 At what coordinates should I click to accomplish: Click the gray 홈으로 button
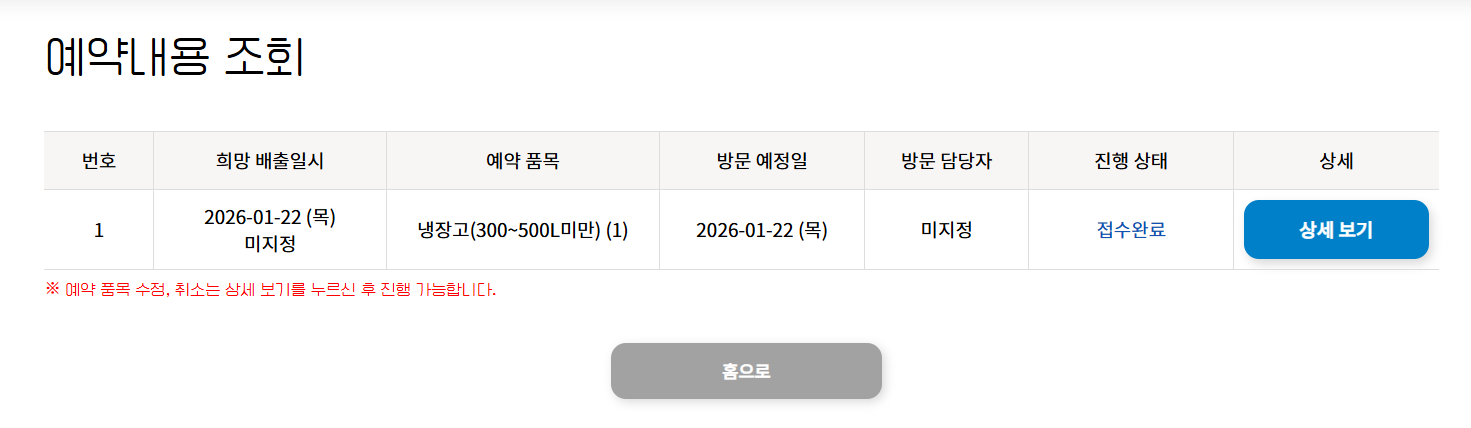(x=746, y=371)
